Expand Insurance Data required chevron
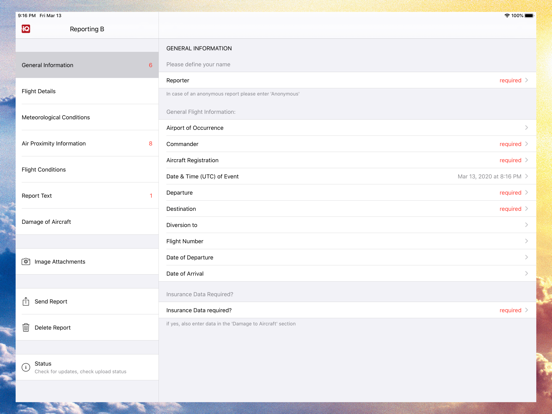Viewport: 552px width, 414px height. click(x=527, y=310)
